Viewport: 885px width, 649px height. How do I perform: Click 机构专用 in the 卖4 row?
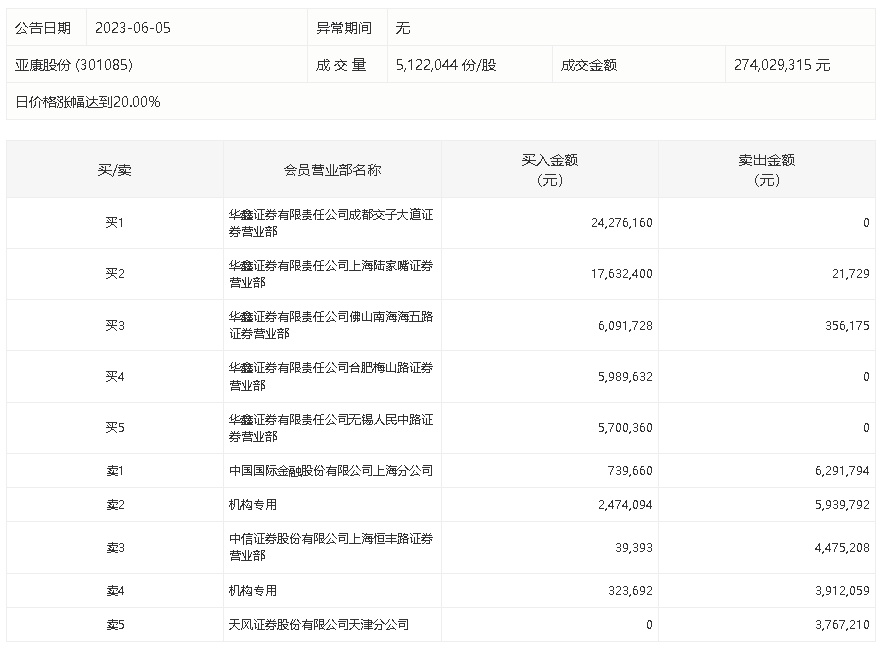click(x=253, y=590)
